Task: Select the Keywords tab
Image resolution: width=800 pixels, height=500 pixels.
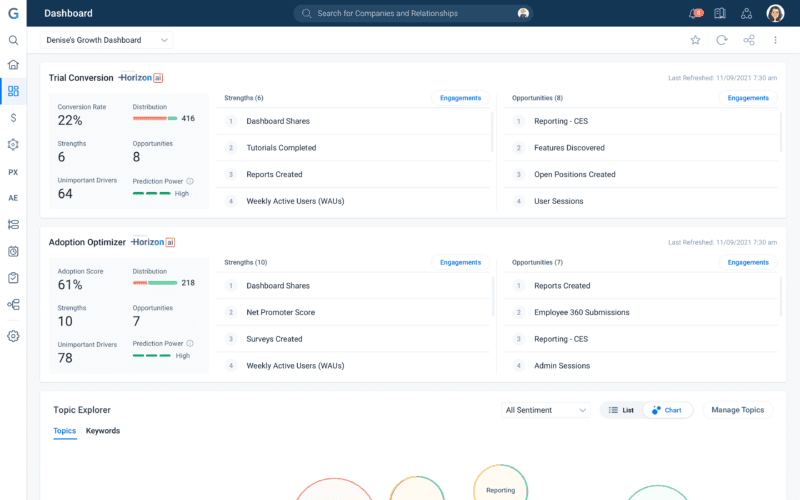Action: tap(103, 431)
